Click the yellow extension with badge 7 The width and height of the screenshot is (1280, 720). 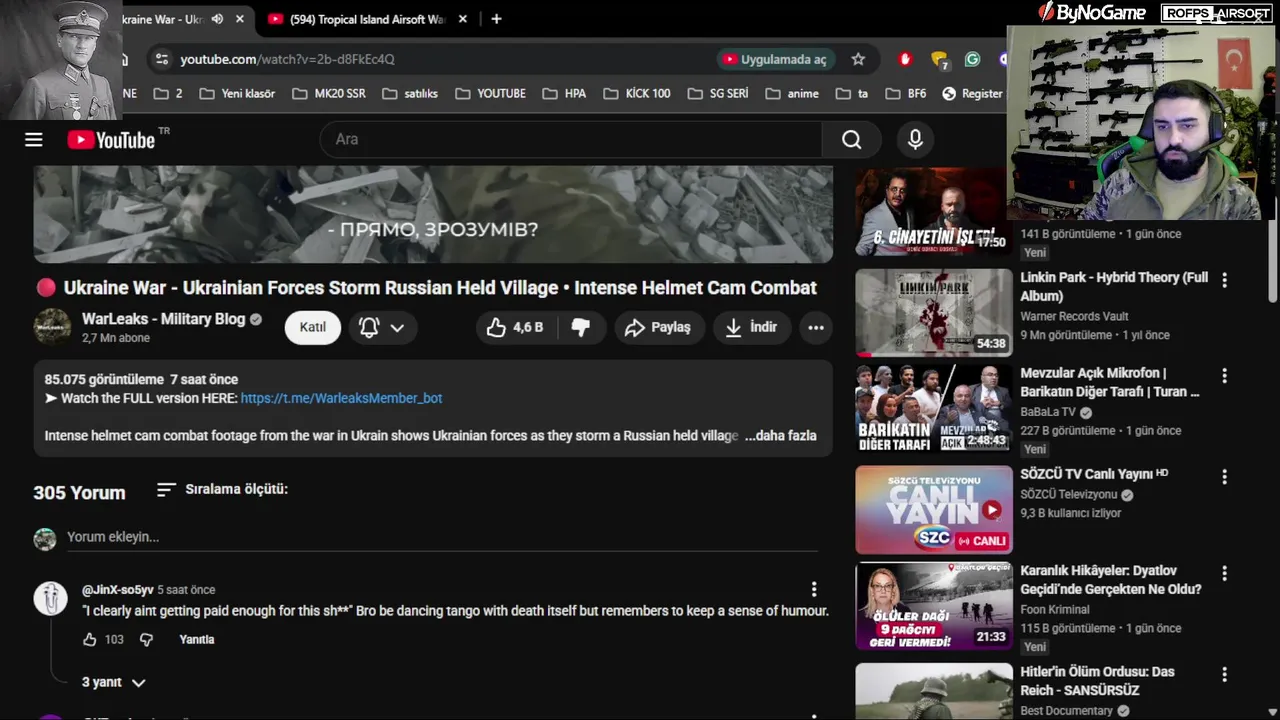click(x=939, y=60)
